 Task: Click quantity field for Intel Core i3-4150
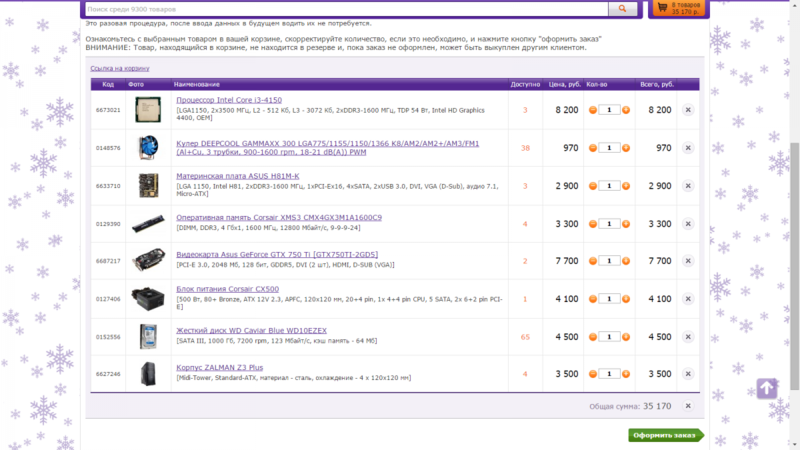point(609,110)
